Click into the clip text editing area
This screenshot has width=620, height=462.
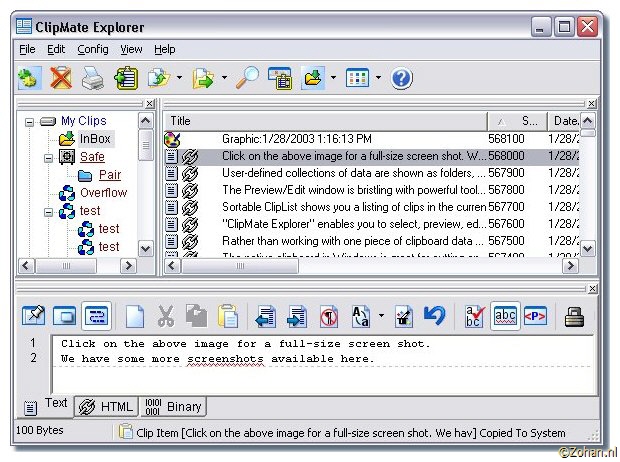tap(323, 365)
